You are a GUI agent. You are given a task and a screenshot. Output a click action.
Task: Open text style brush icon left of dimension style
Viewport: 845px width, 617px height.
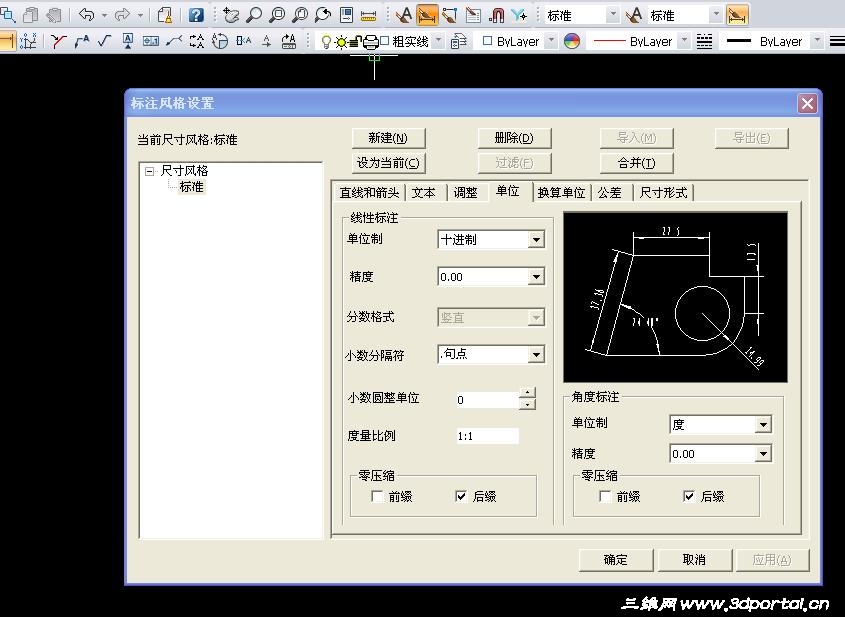tap(403, 15)
